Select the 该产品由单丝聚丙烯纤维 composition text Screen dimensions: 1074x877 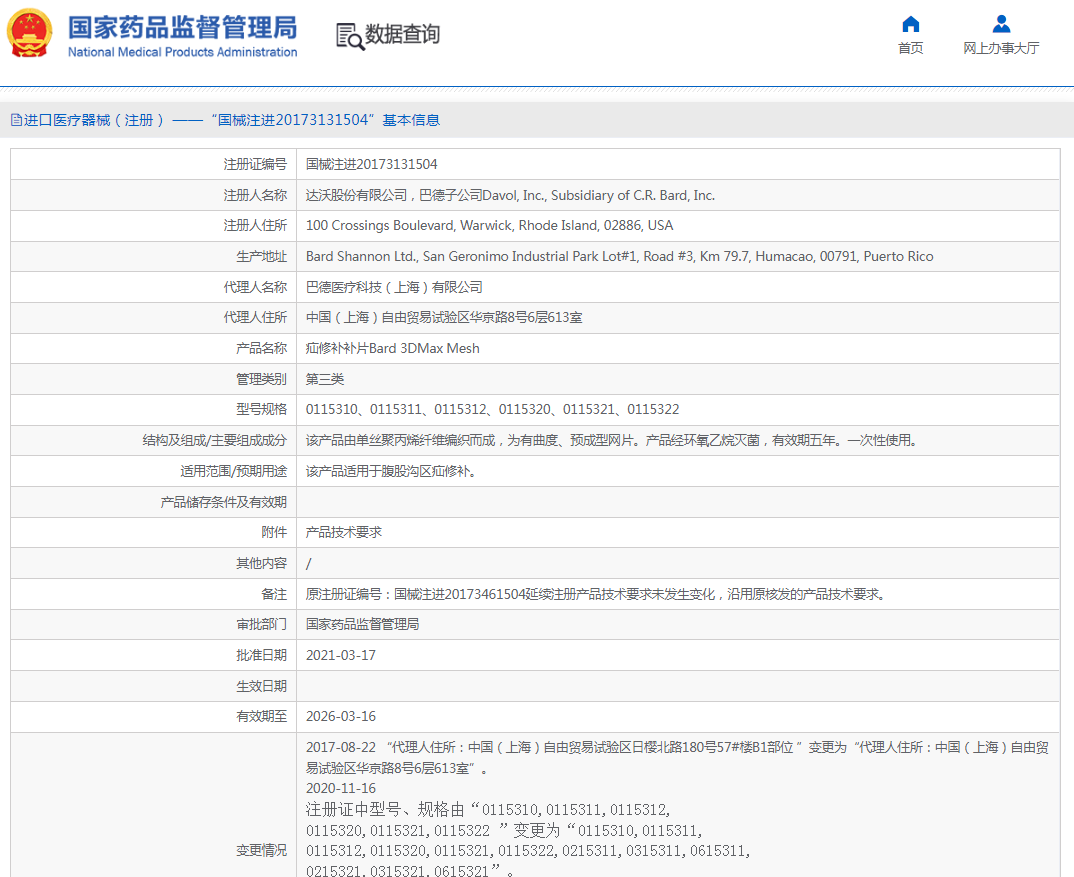coord(612,440)
